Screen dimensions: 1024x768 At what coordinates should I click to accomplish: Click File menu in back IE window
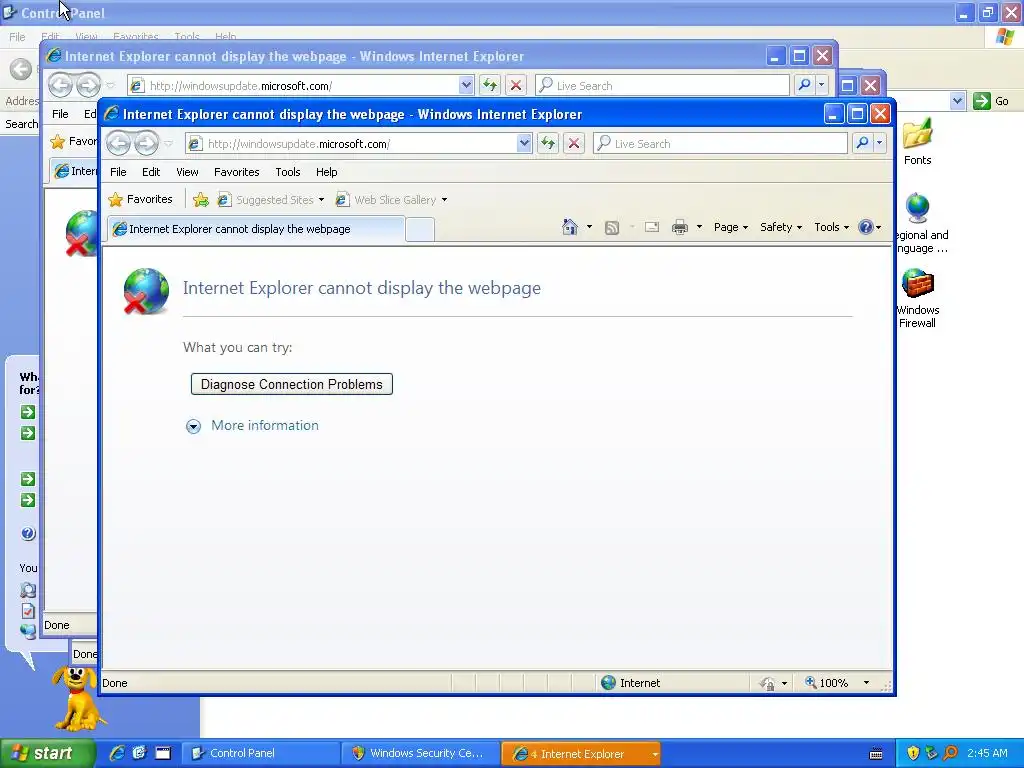(60, 114)
